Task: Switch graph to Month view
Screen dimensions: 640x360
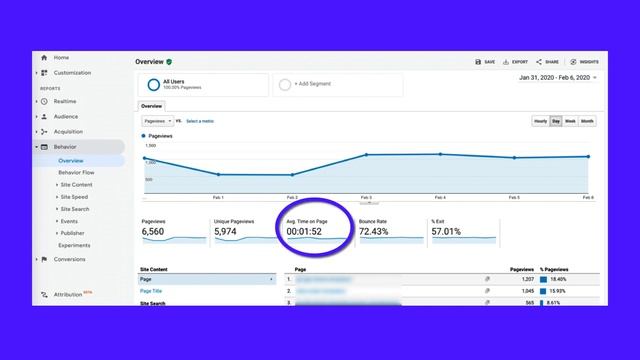Action: coord(587,121)
